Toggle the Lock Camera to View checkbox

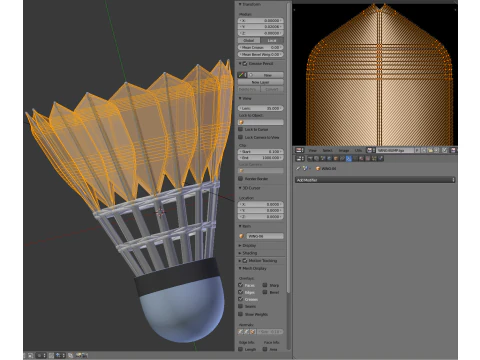pos(240,137)
